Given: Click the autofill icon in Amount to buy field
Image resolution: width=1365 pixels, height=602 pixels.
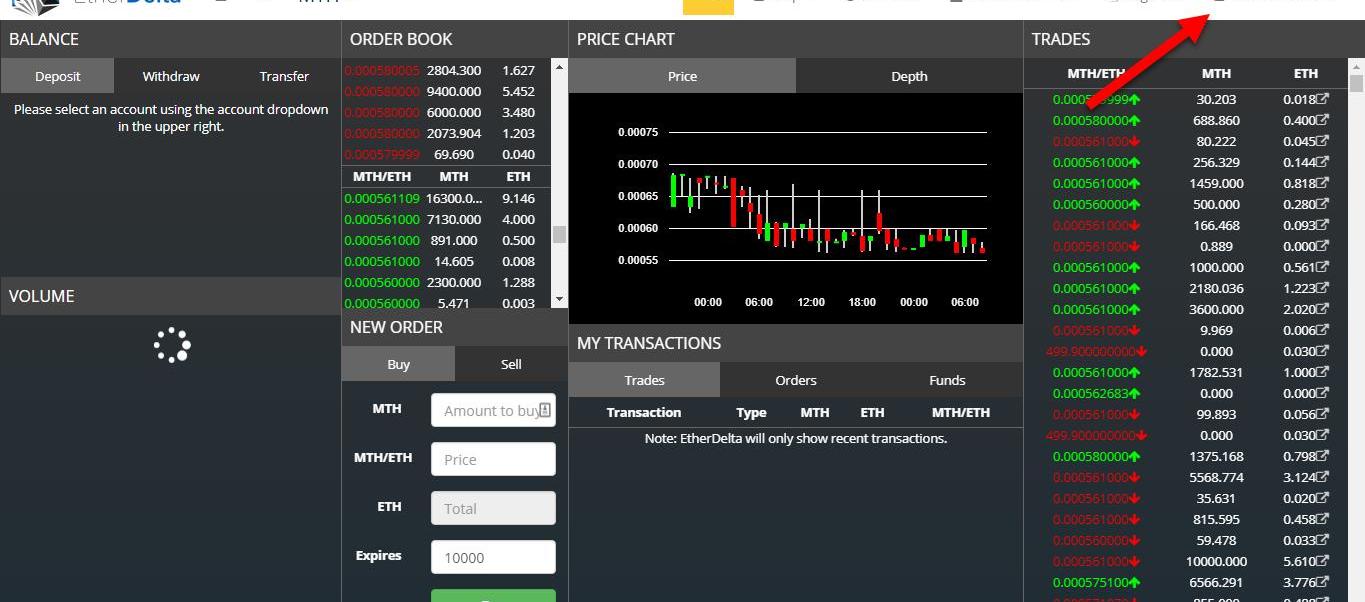Looking at the screenshot, I should point(545,410).
